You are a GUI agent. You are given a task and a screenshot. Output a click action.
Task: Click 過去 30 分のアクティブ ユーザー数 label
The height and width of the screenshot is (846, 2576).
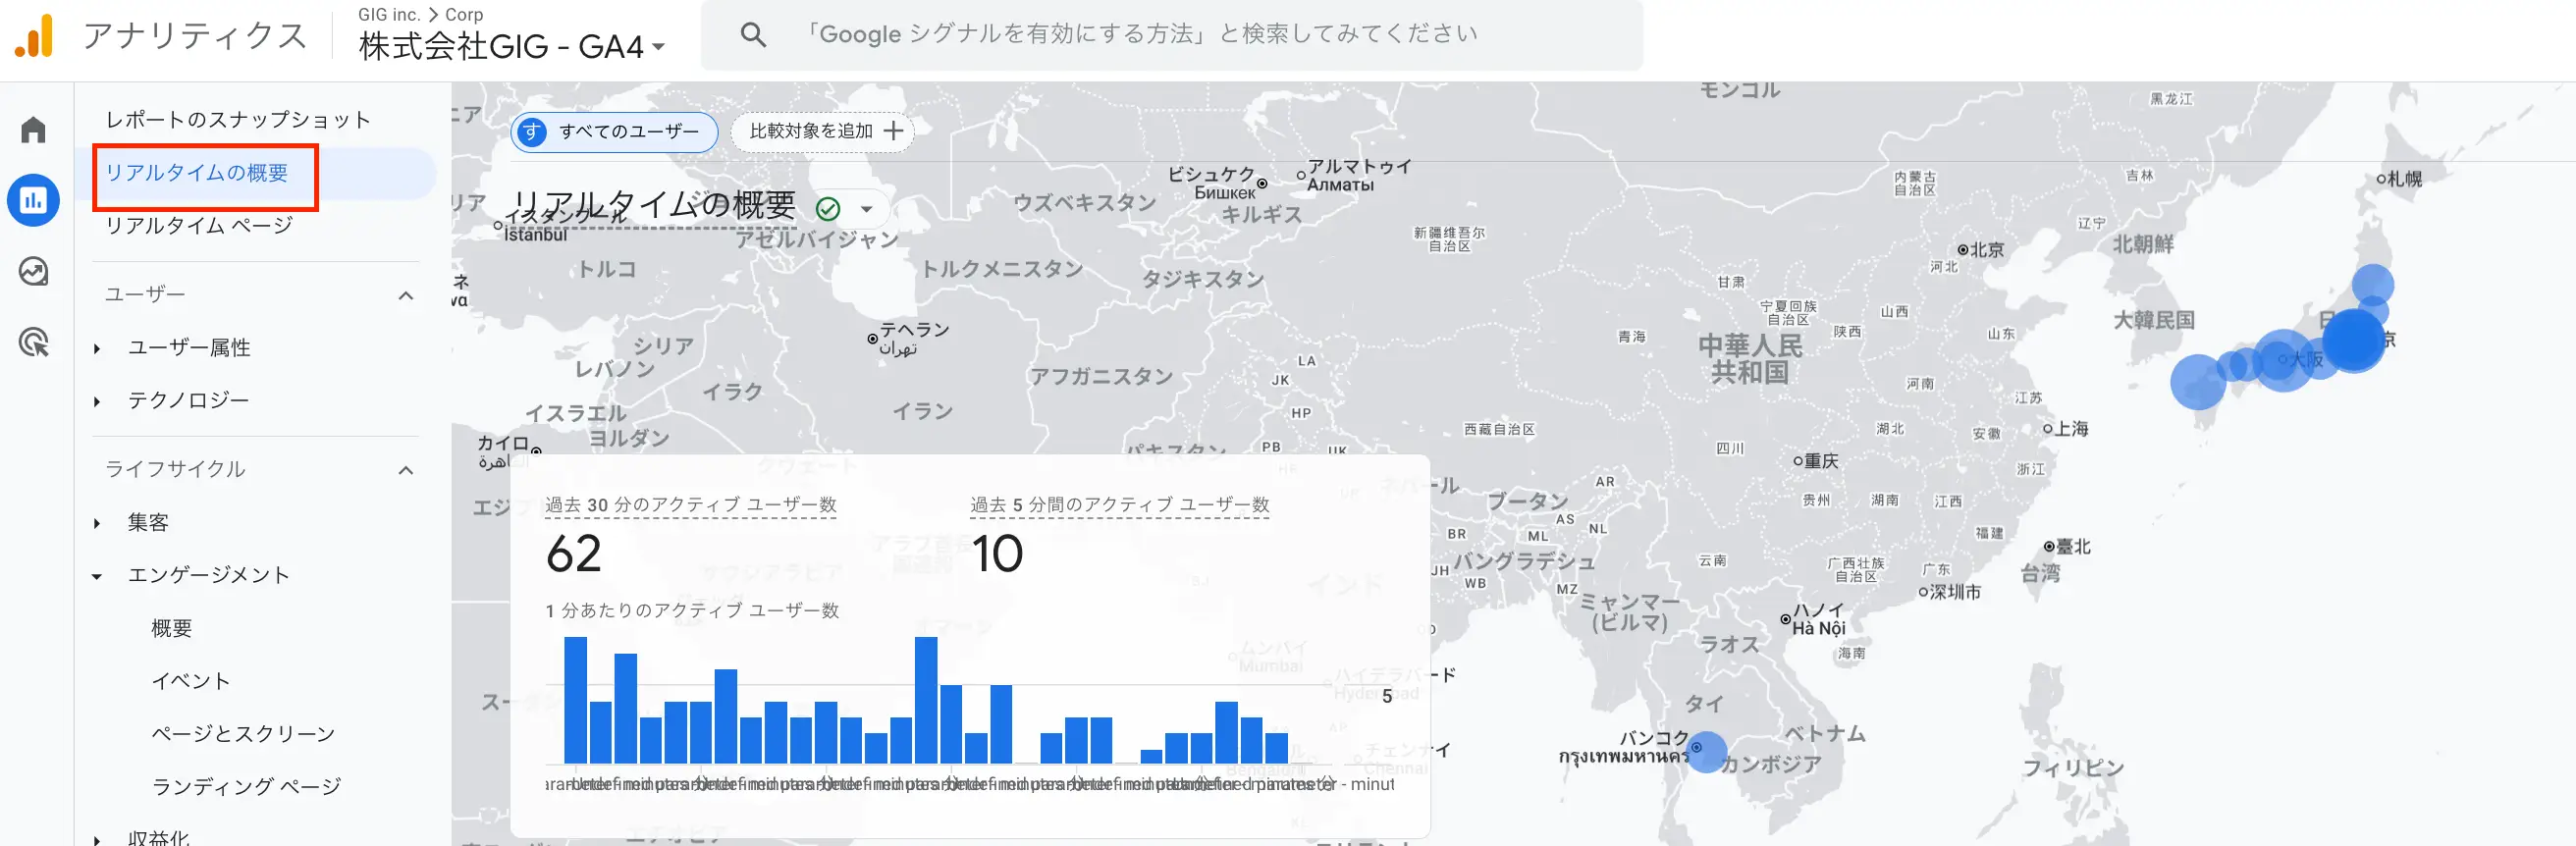point(691,505)
